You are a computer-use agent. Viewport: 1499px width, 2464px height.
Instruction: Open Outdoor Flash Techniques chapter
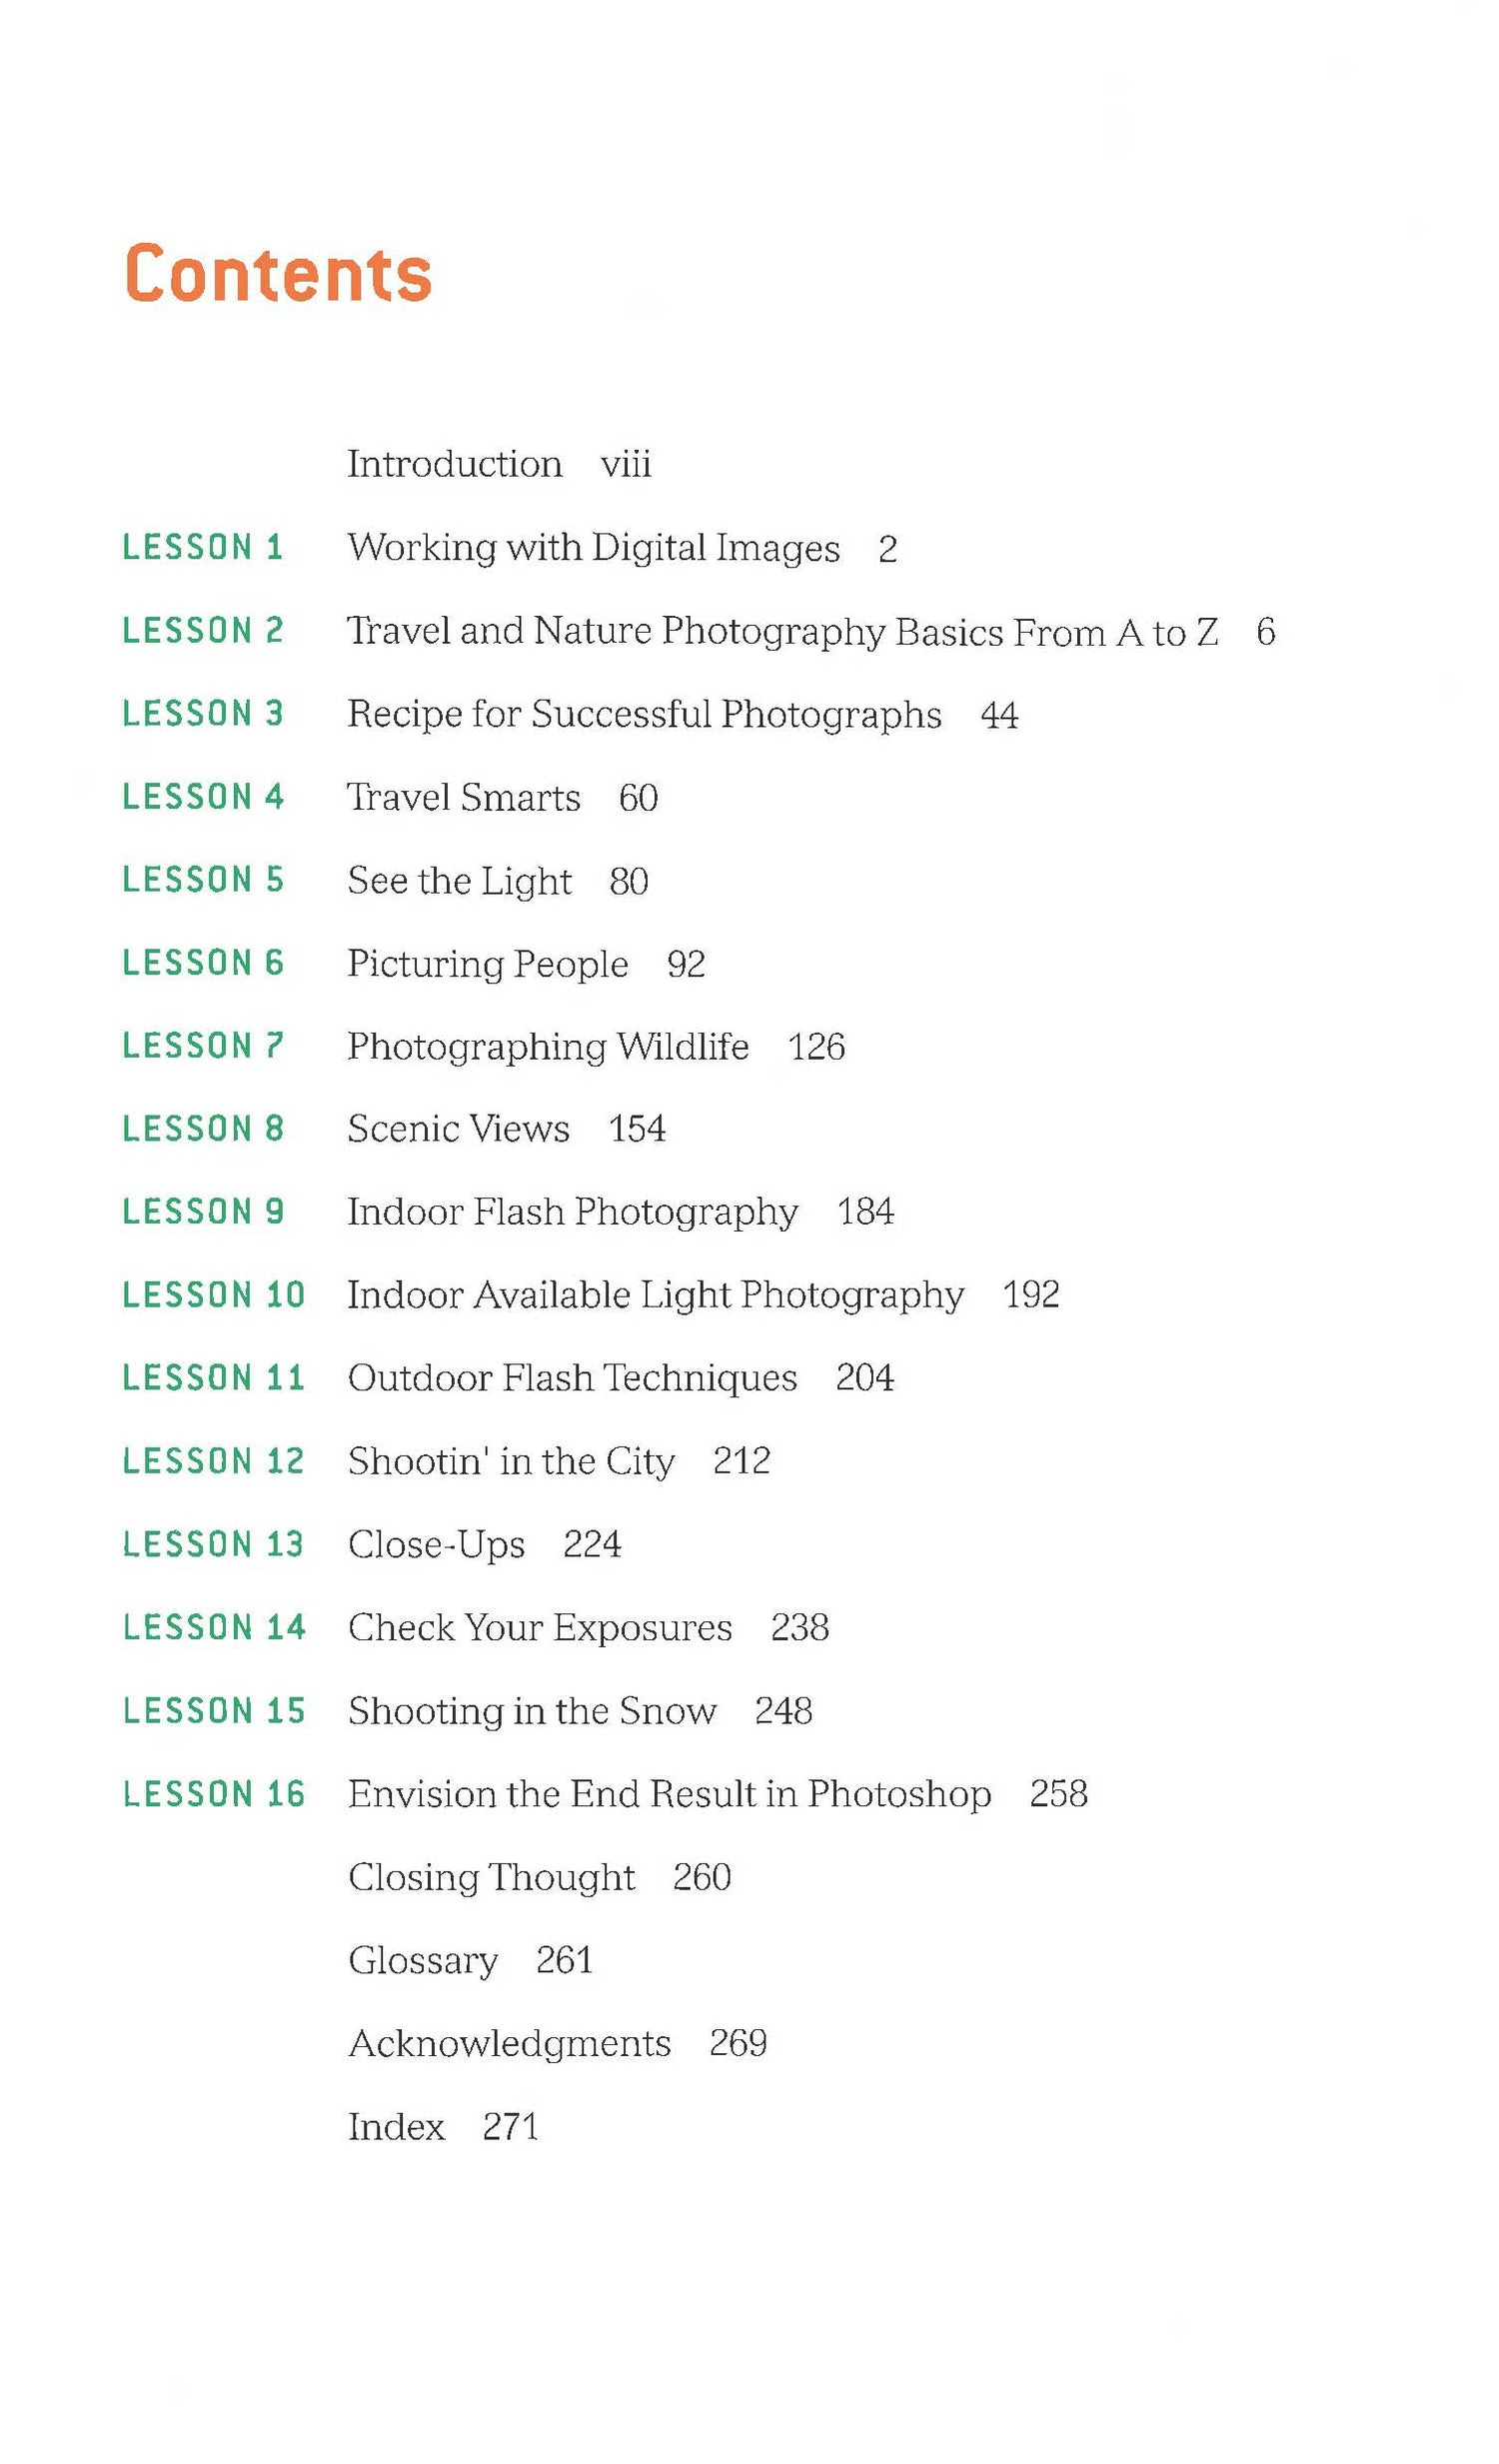point(572,1378)
